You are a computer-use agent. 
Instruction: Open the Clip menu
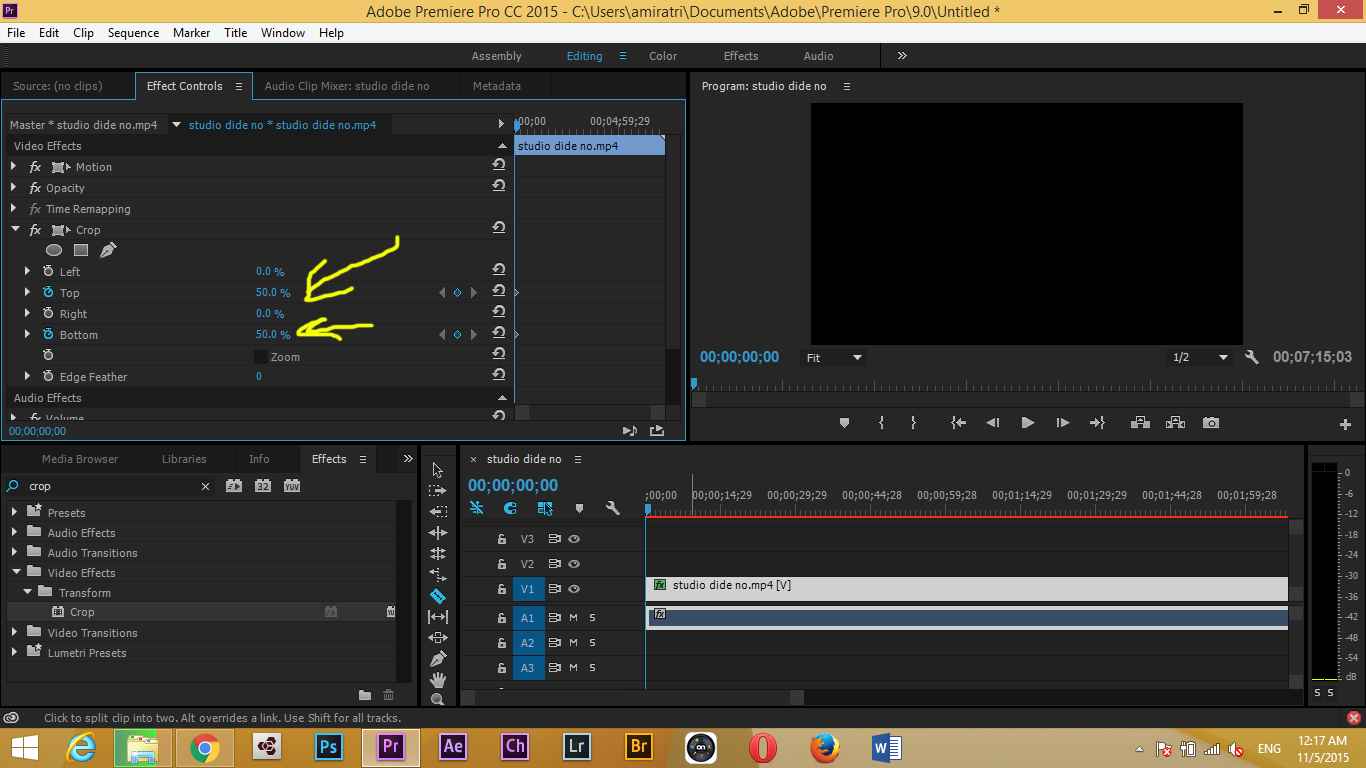(83, 32)
